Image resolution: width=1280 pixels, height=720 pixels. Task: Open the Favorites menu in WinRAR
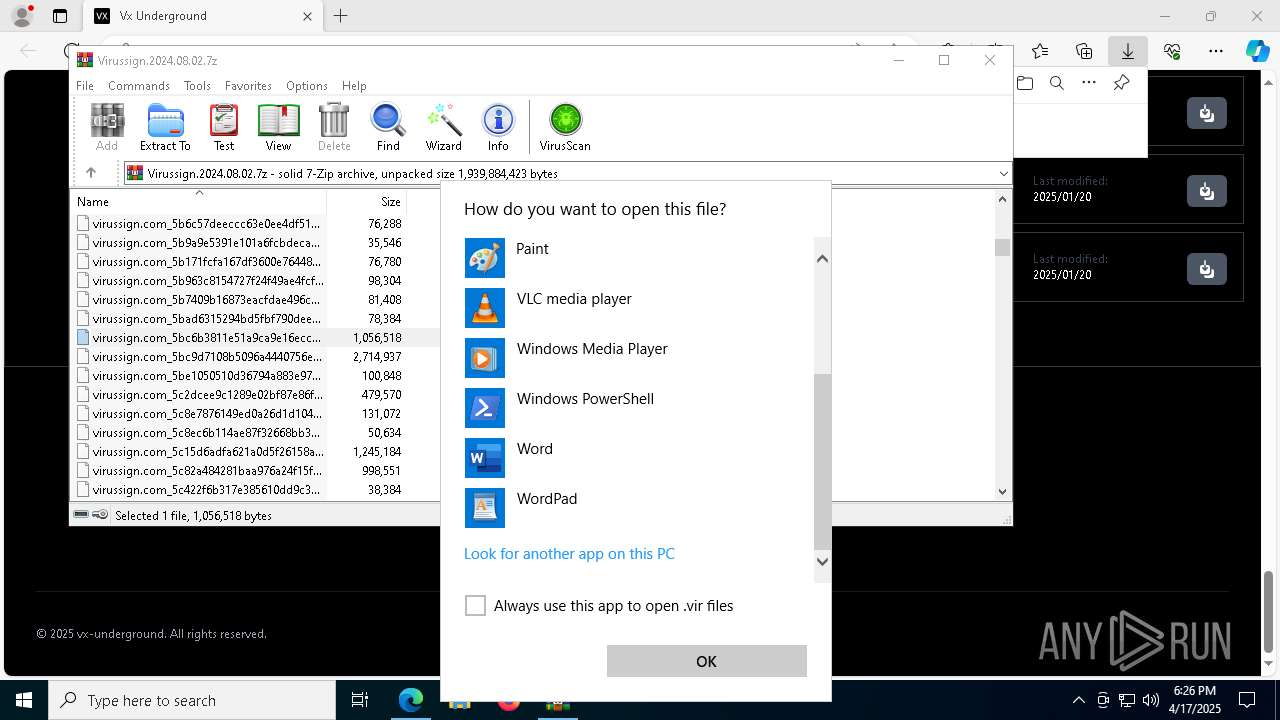248,86
